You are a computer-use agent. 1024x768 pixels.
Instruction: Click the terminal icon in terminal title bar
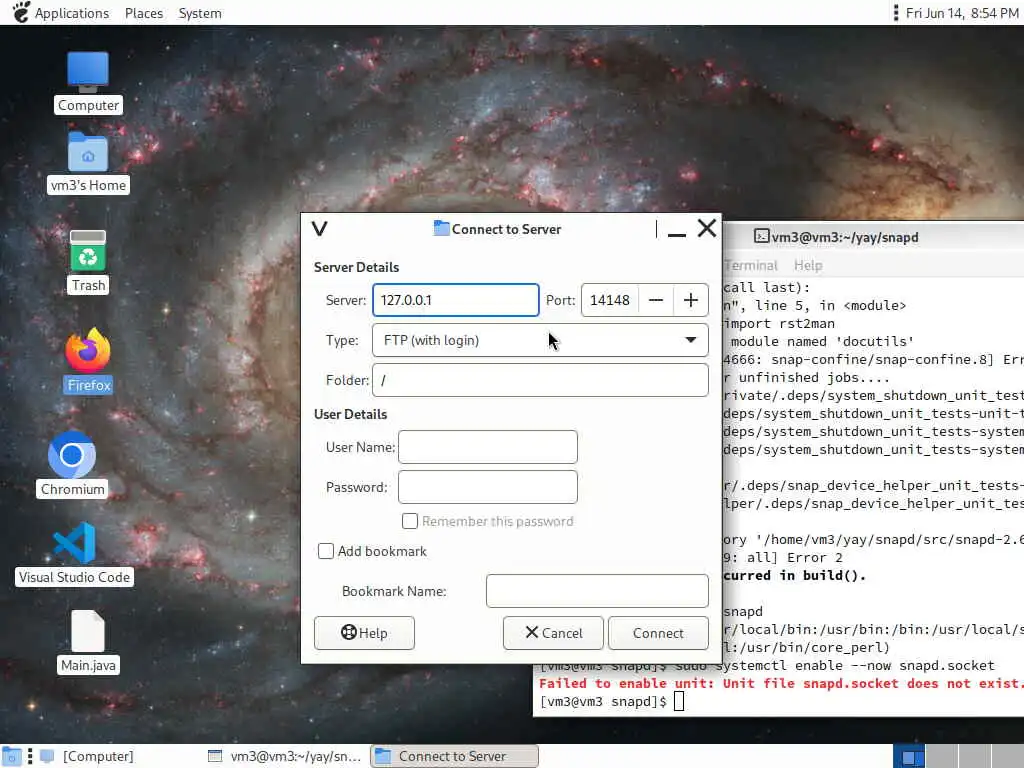tap(761, 236)
